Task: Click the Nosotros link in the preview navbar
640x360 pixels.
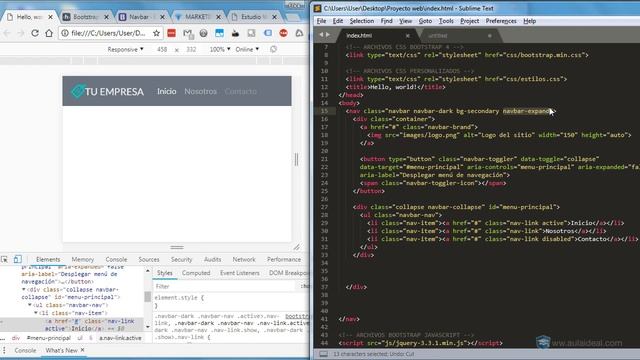Action: [x=200, y=91]
